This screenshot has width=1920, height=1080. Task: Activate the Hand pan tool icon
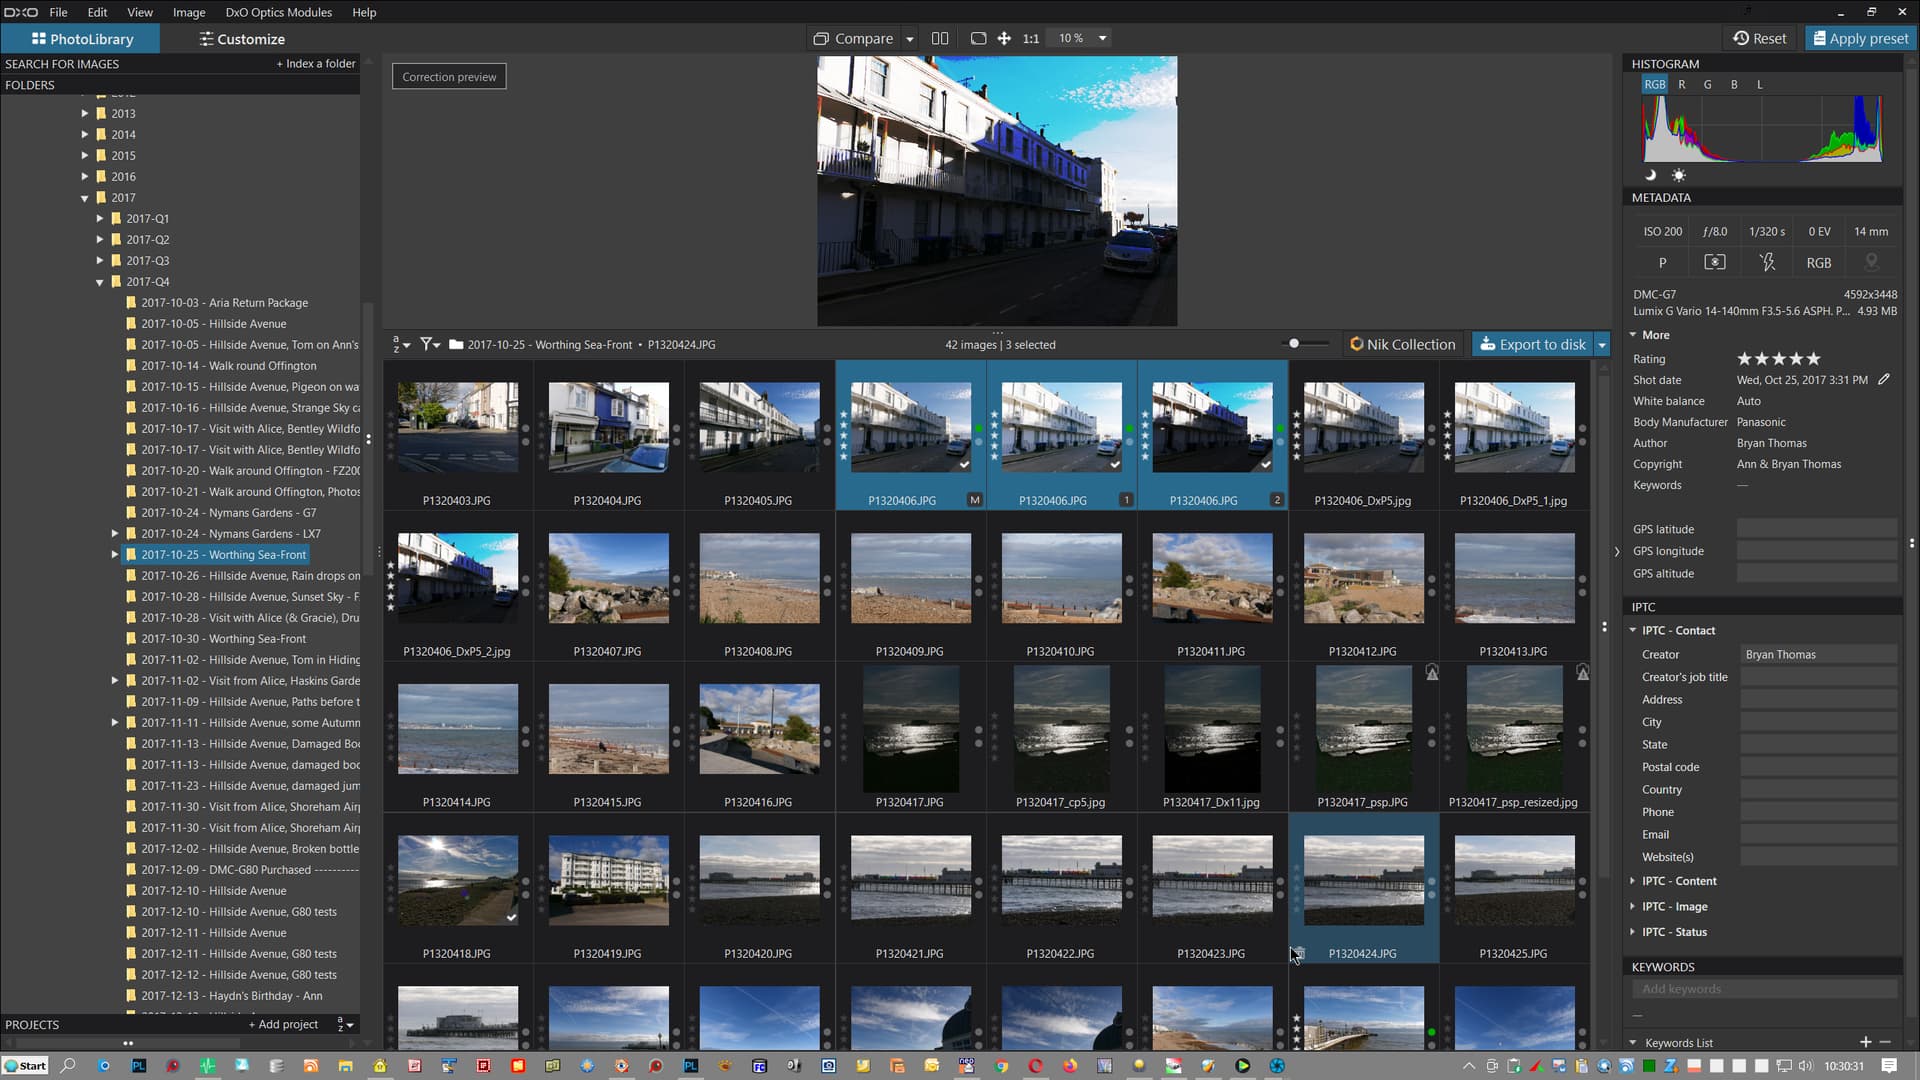tap(1004, 38)
